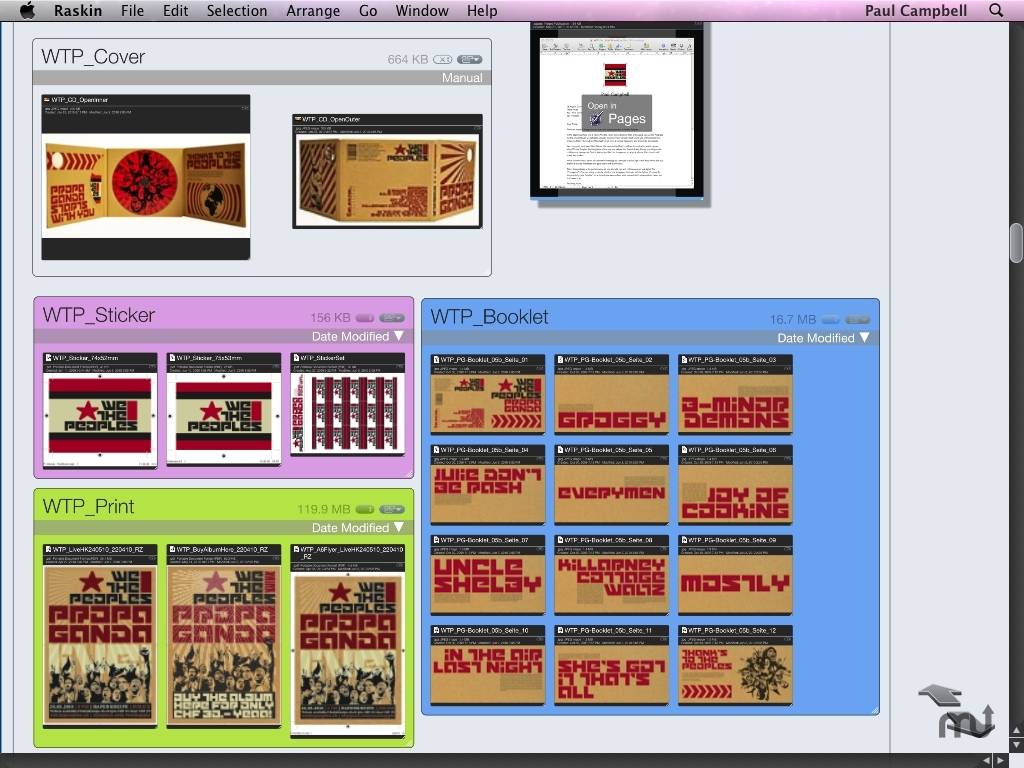
Task: Click the scroll down arrow
Action: click(1016, 744)
